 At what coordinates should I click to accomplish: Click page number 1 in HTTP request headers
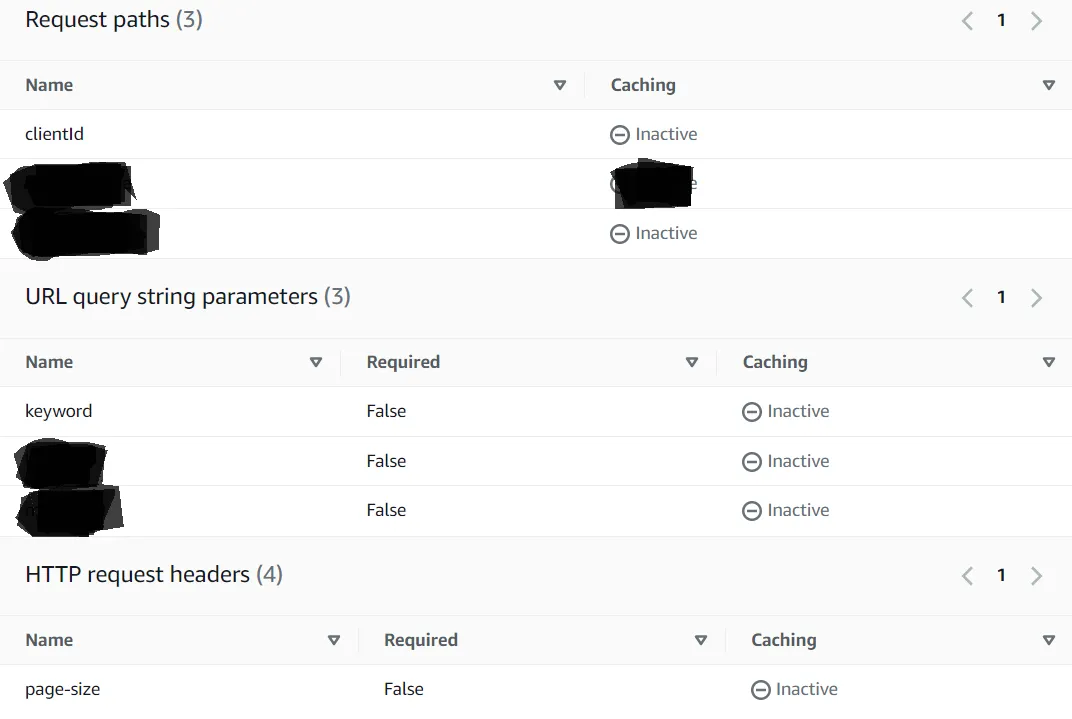pos(1001,576)
